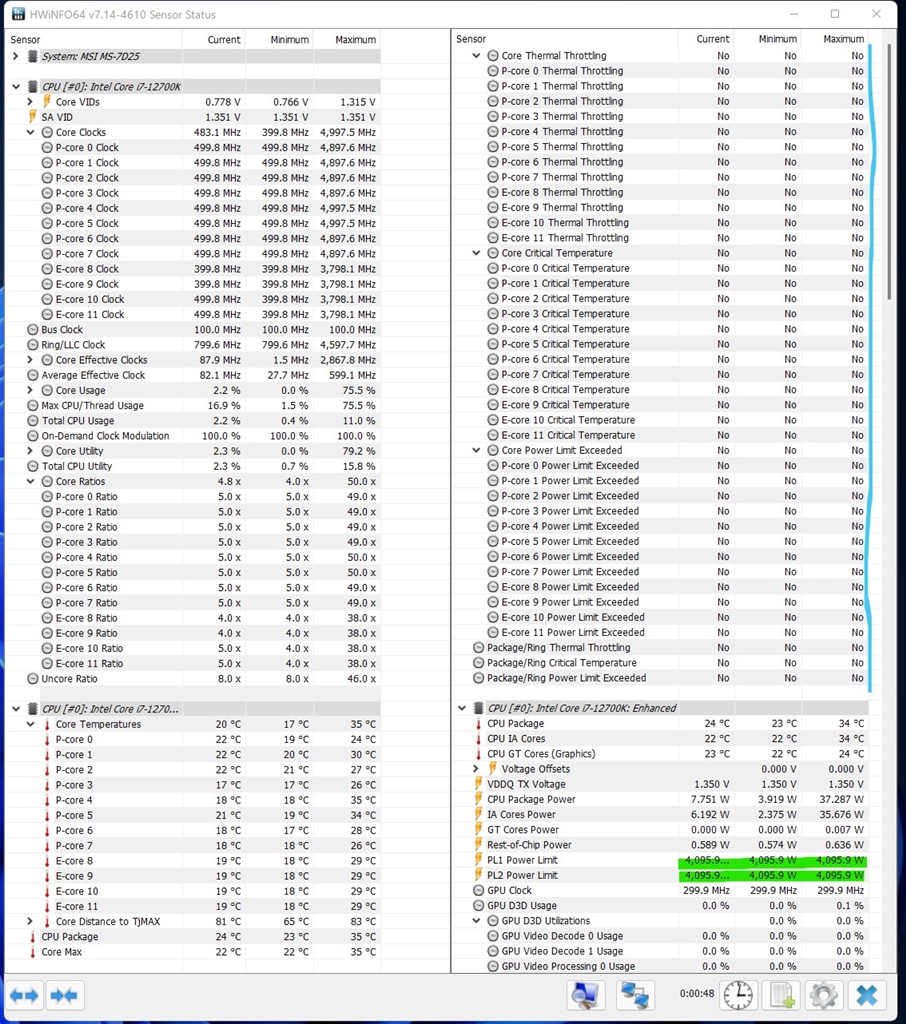Click the left panel Sensor column header
The height and width of the screenshot is (1024, 906).
coord(93,39)
